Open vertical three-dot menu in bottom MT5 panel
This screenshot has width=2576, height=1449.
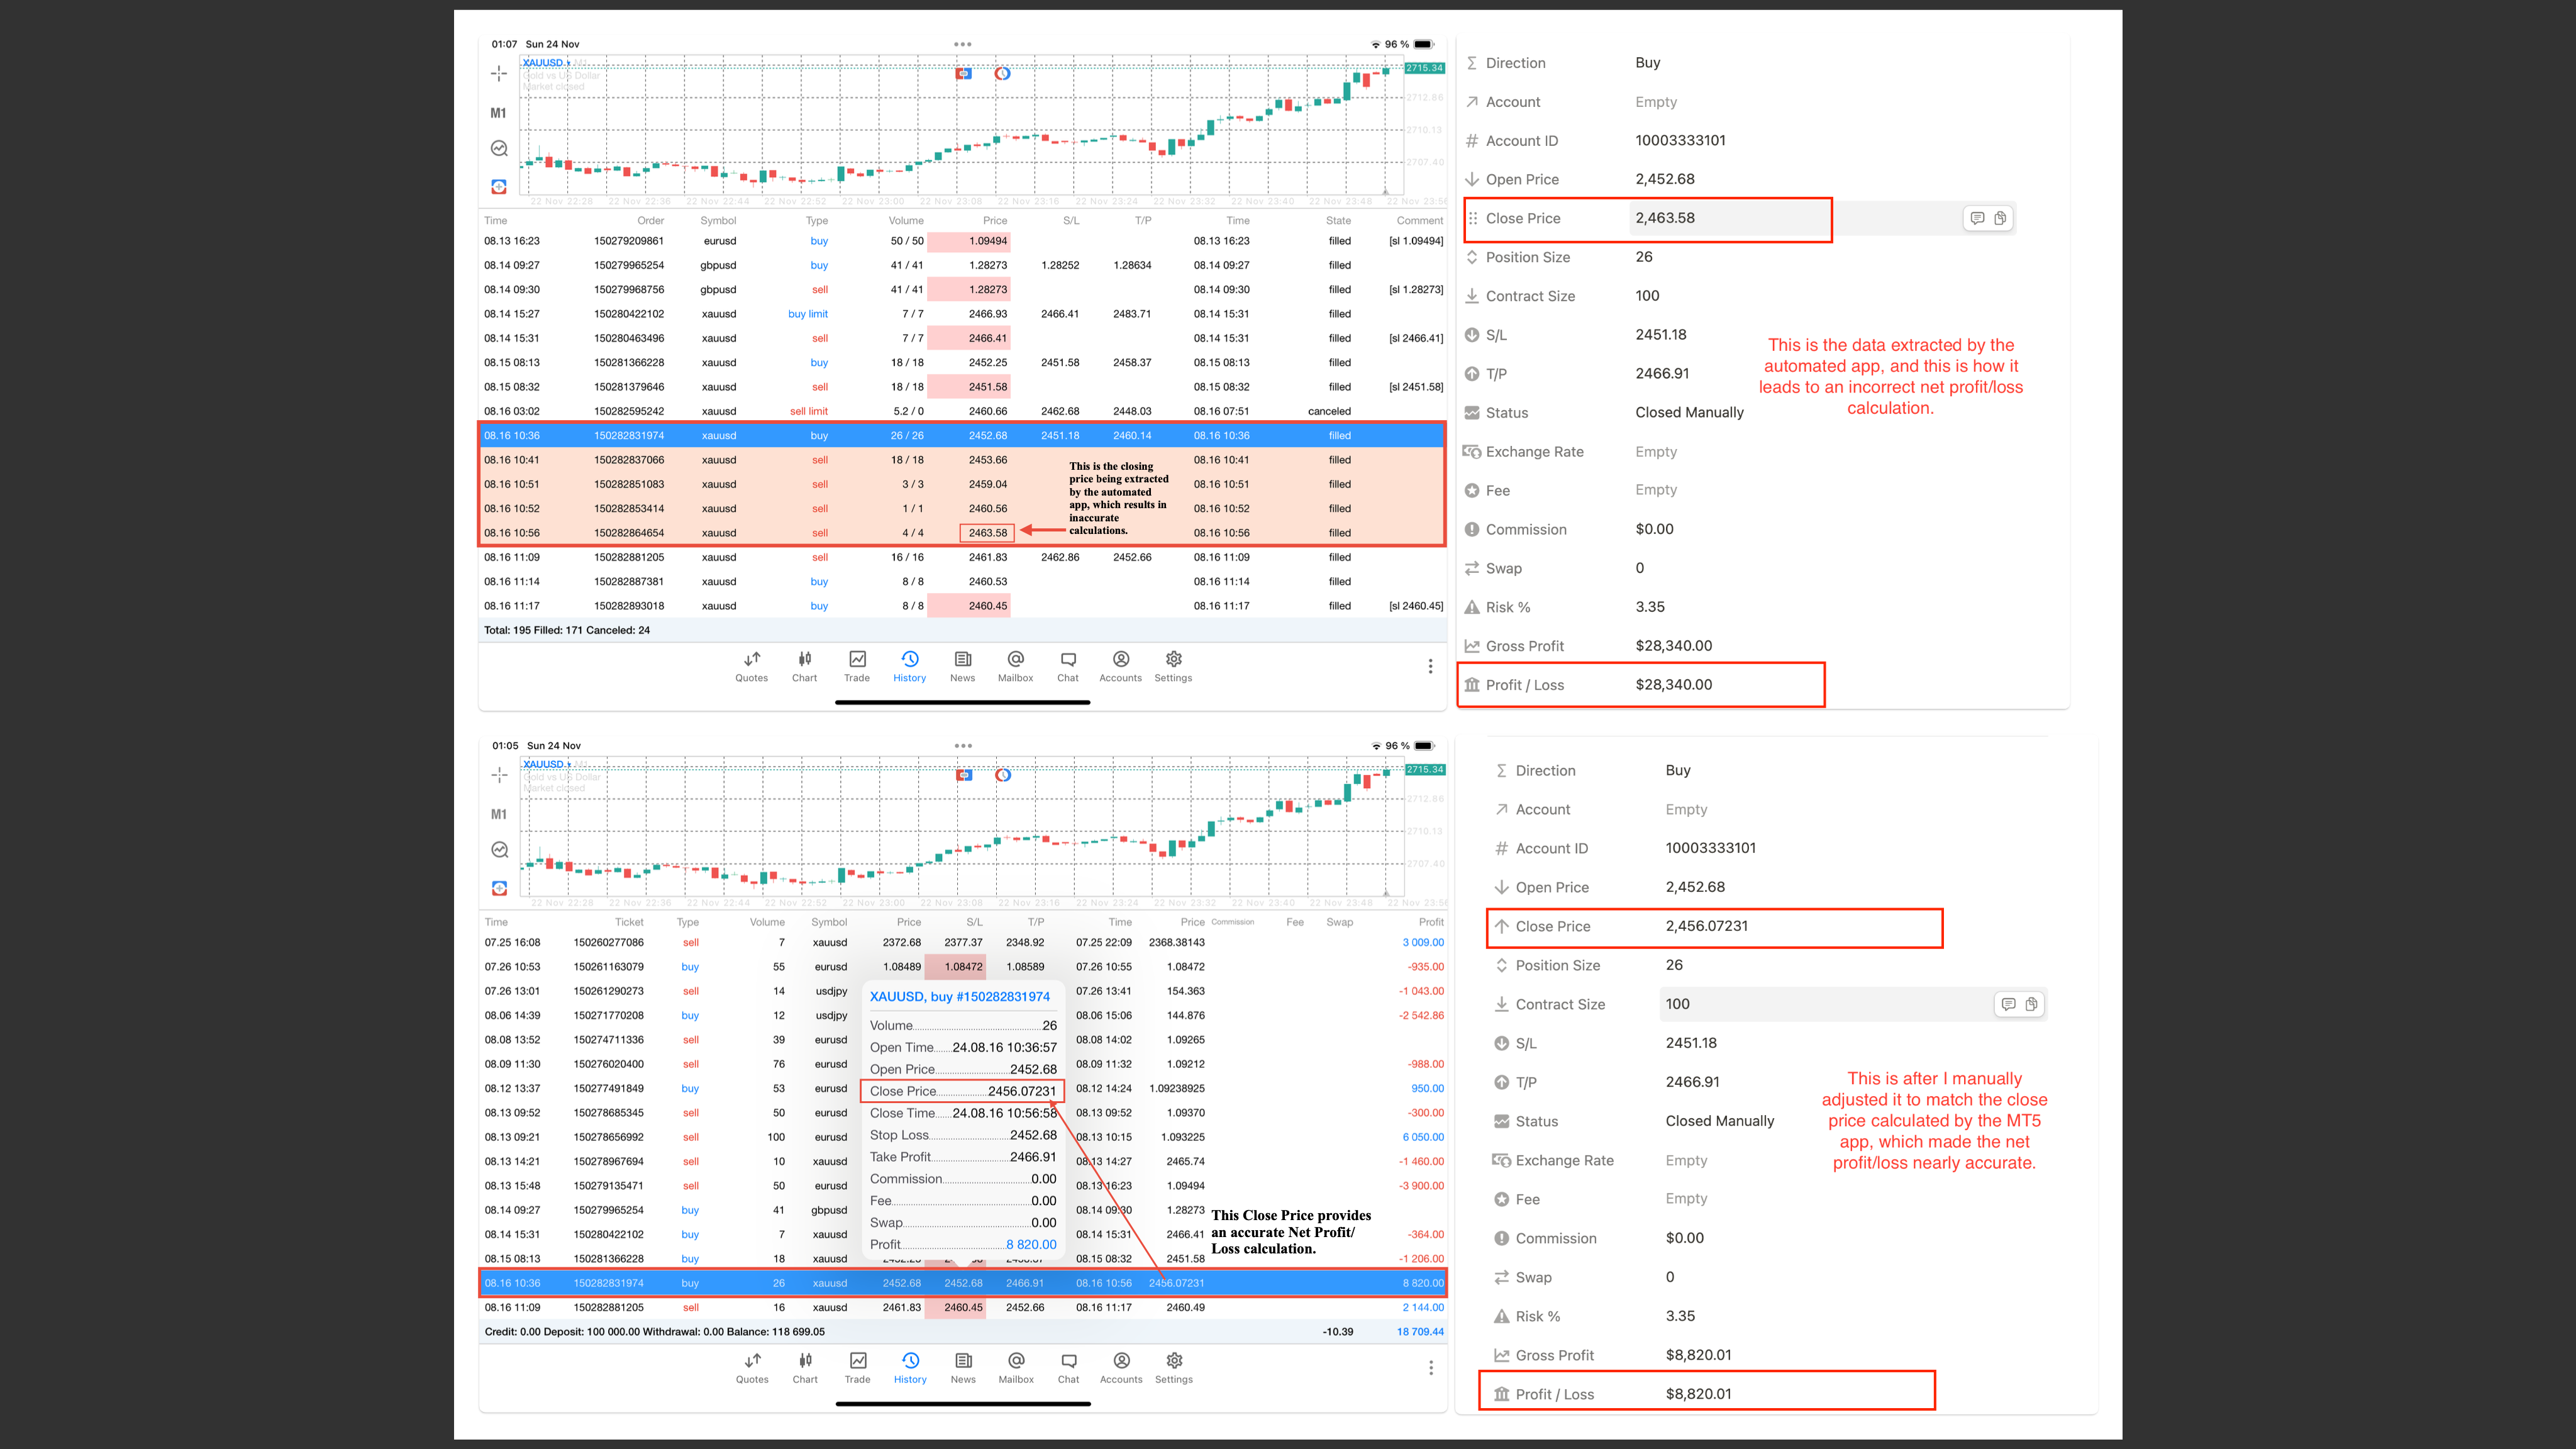coord(1430,1367)
